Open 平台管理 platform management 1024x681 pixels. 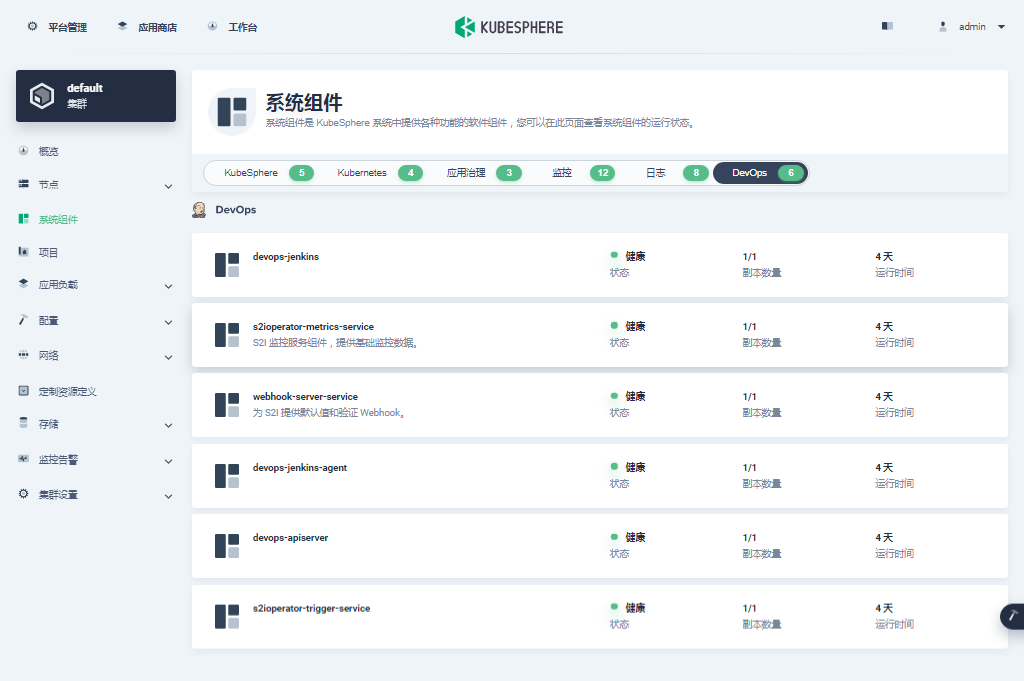67,27
